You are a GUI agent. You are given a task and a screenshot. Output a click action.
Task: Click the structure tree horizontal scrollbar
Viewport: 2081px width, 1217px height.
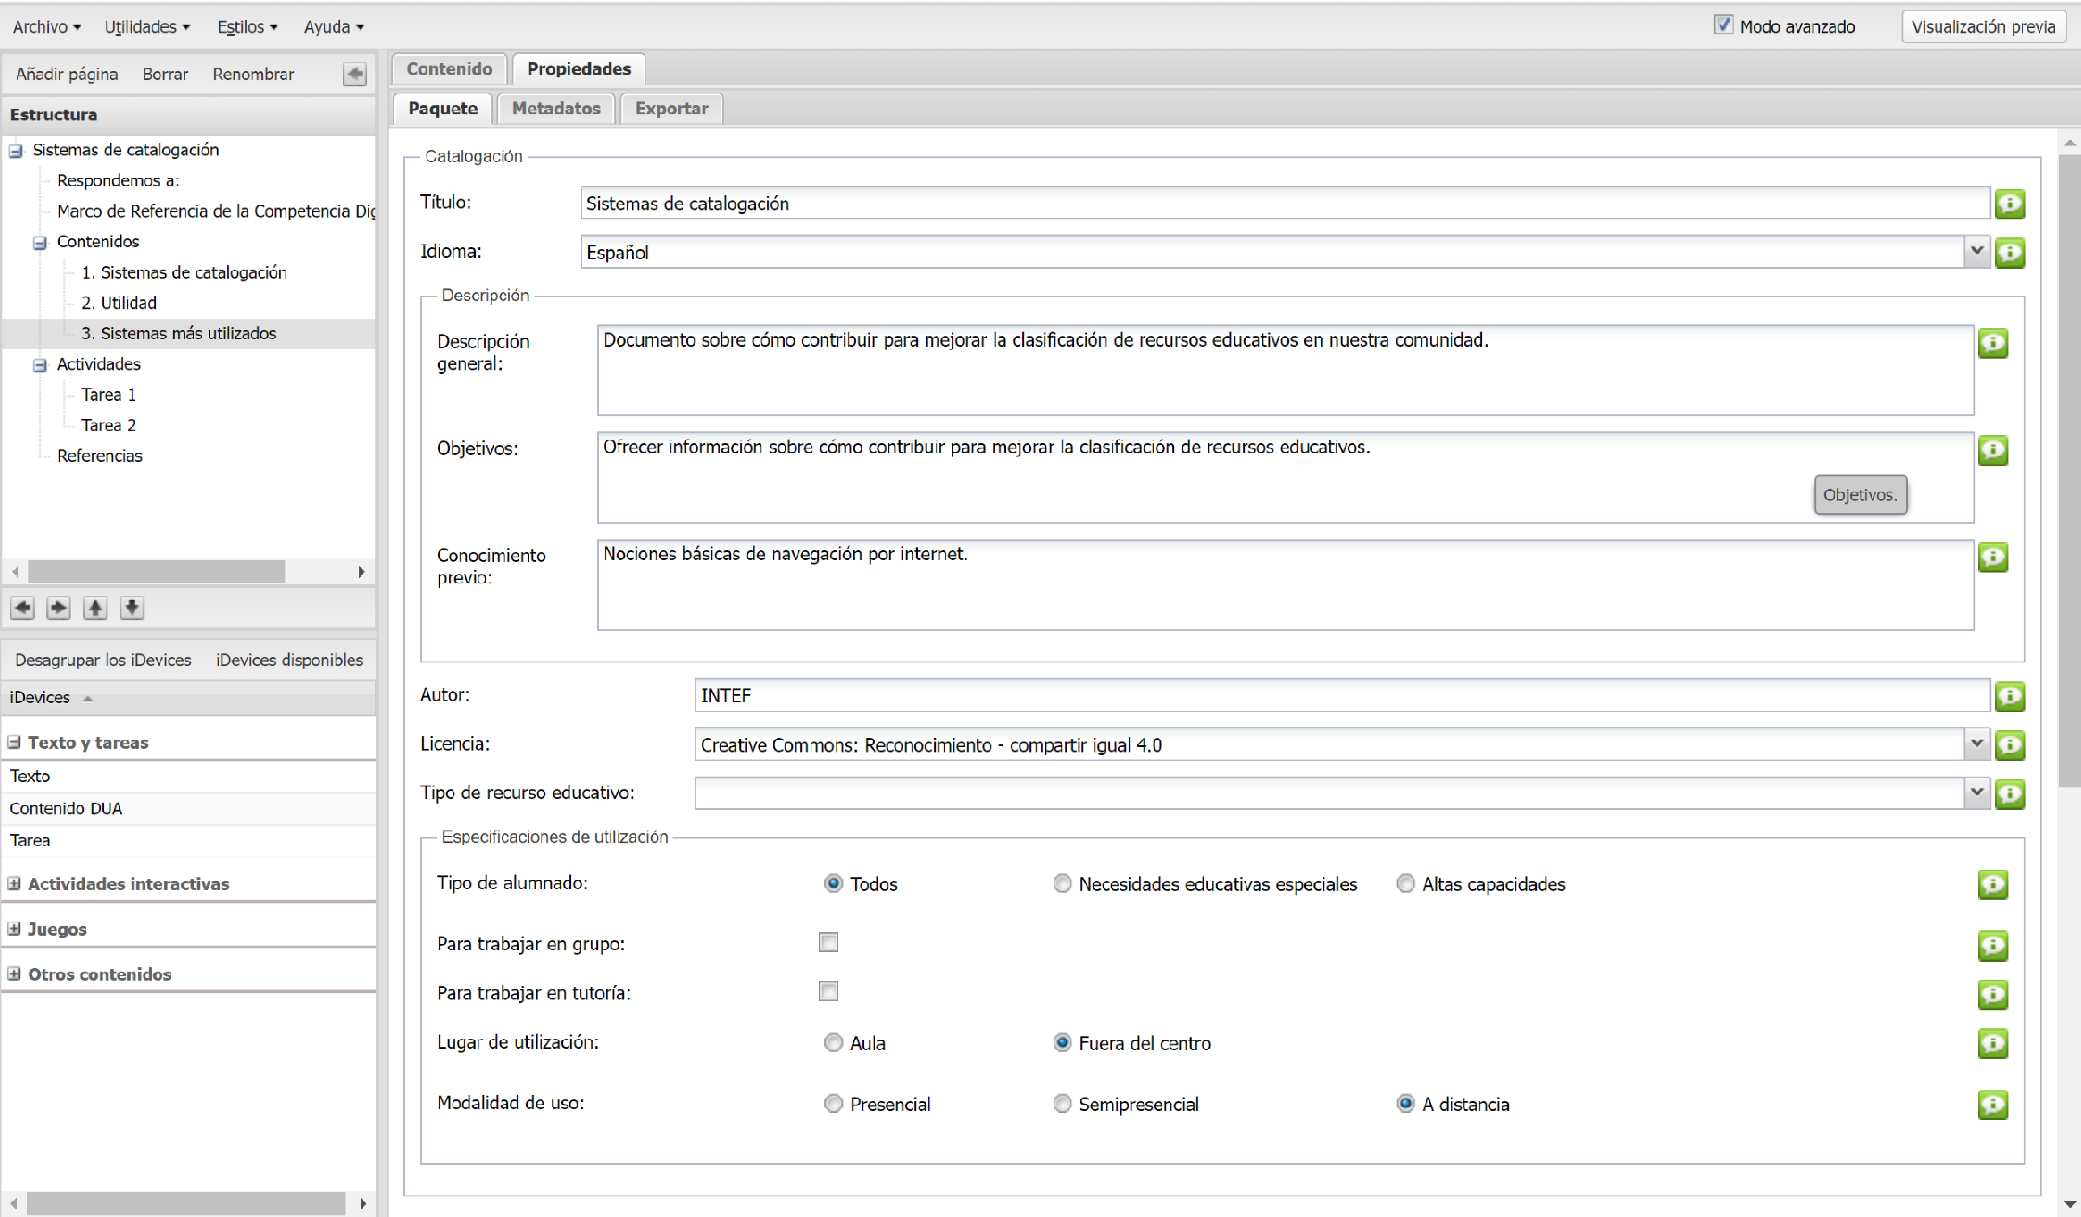click(x=157, y=572)
